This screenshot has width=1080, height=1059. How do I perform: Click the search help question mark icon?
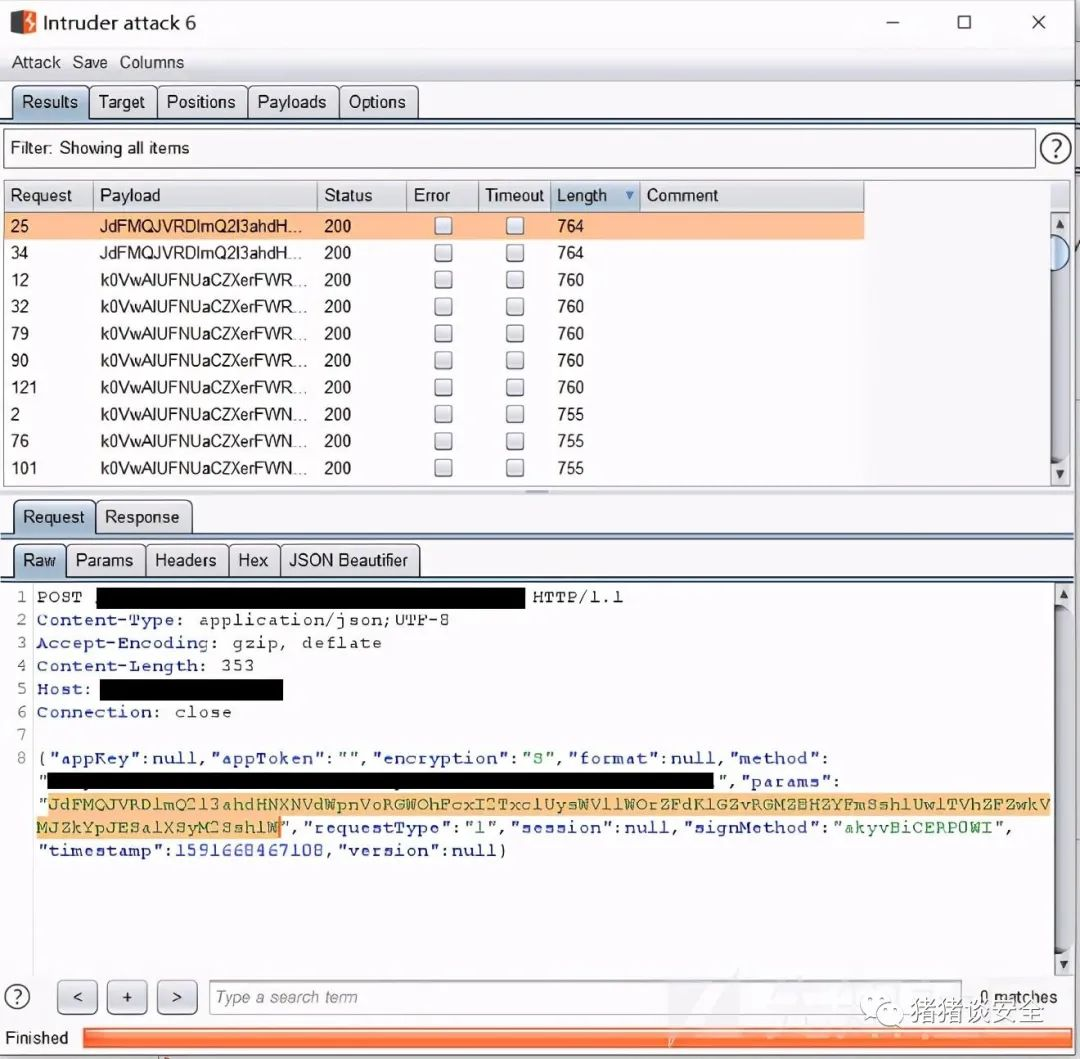click(17, 996)
